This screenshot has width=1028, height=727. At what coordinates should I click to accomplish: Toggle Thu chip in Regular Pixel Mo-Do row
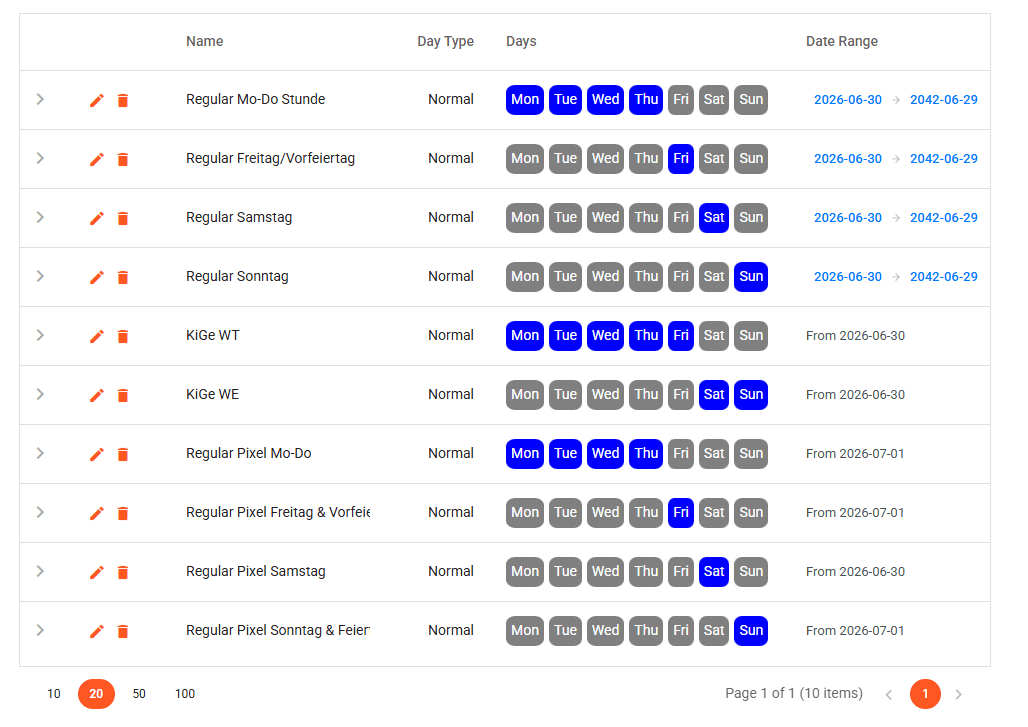[x=646, y=454]
